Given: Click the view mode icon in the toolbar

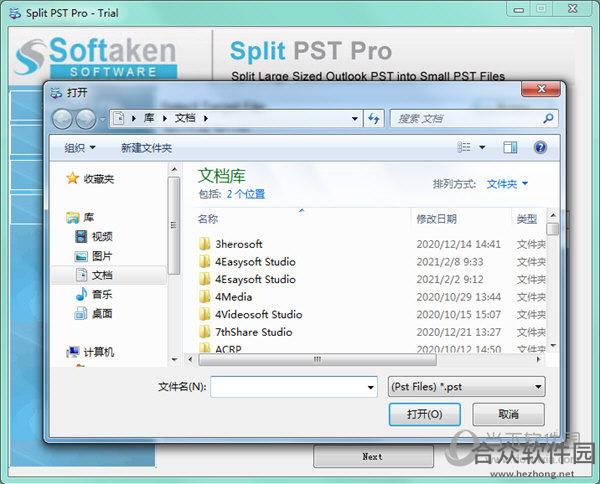Looking at the screenshot, I should pyautogui.click(x=464, y=147).
